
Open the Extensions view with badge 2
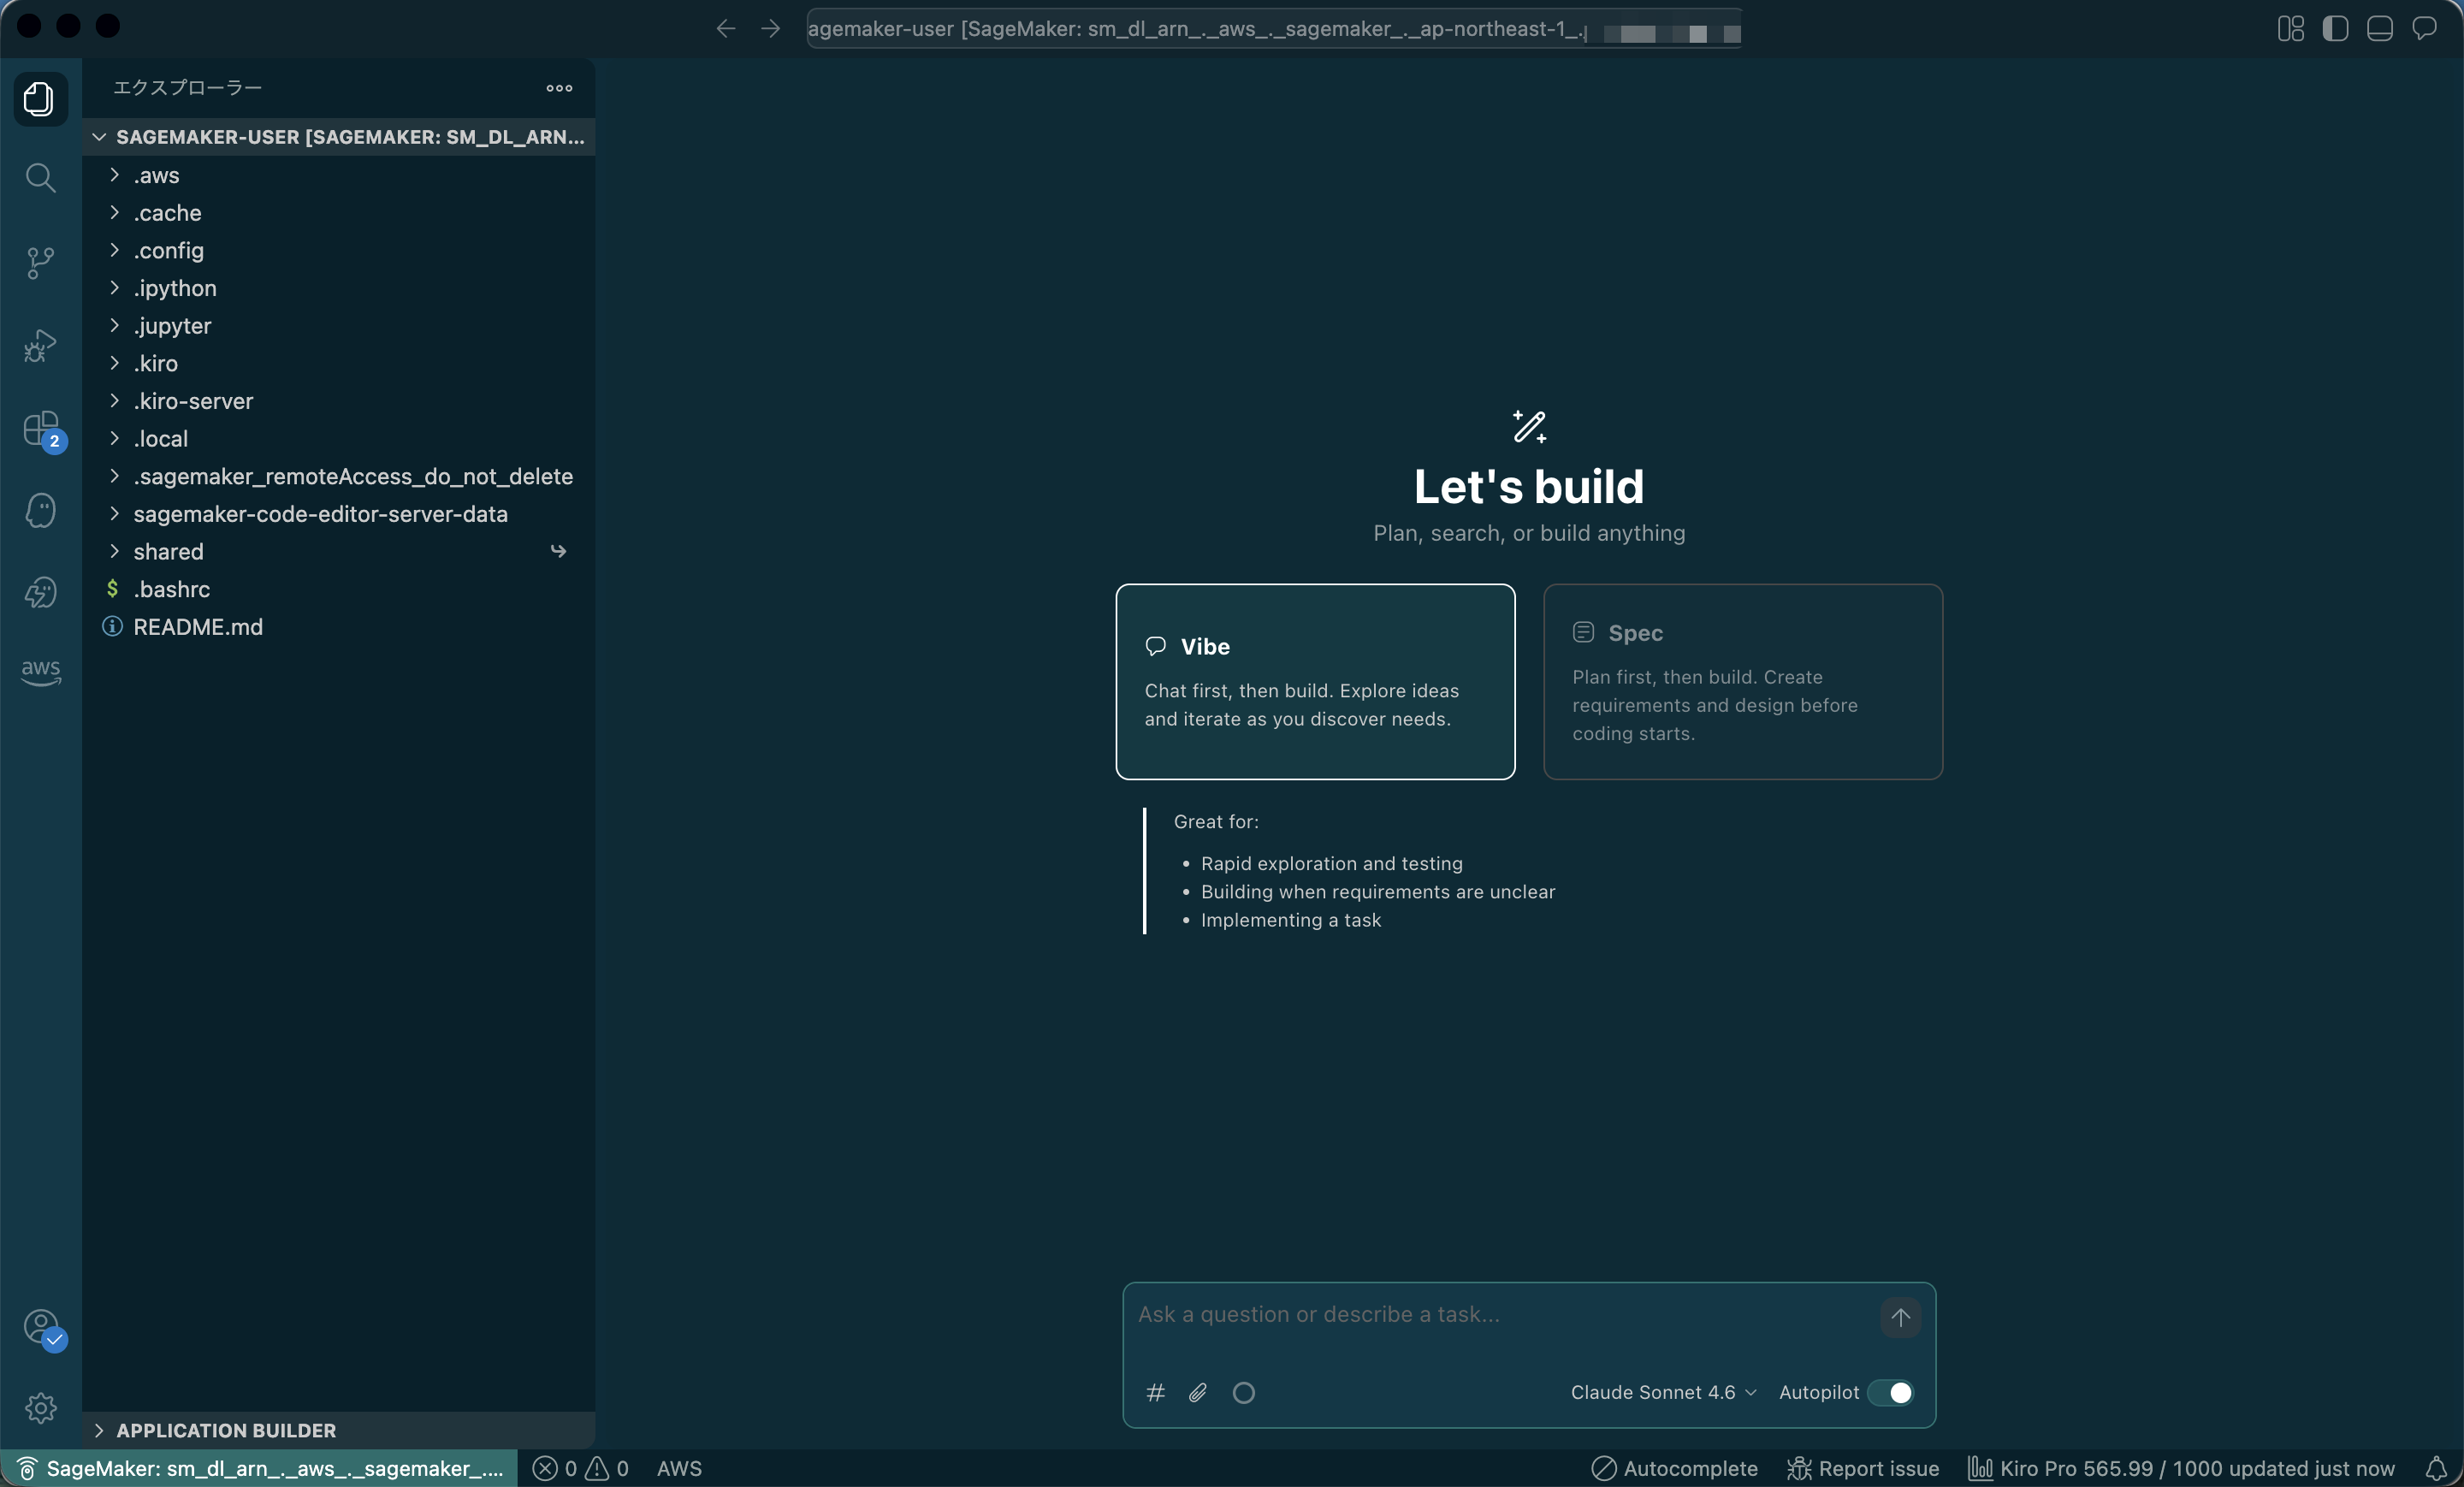pyautogui.click(x=42, y=430)
